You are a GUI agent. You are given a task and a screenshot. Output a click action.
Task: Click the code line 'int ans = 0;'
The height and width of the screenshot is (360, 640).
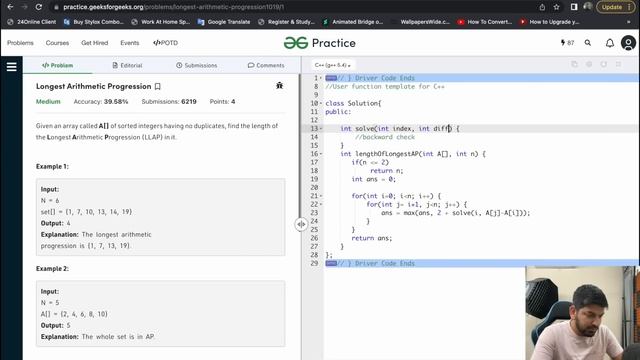tap(373, 179)
